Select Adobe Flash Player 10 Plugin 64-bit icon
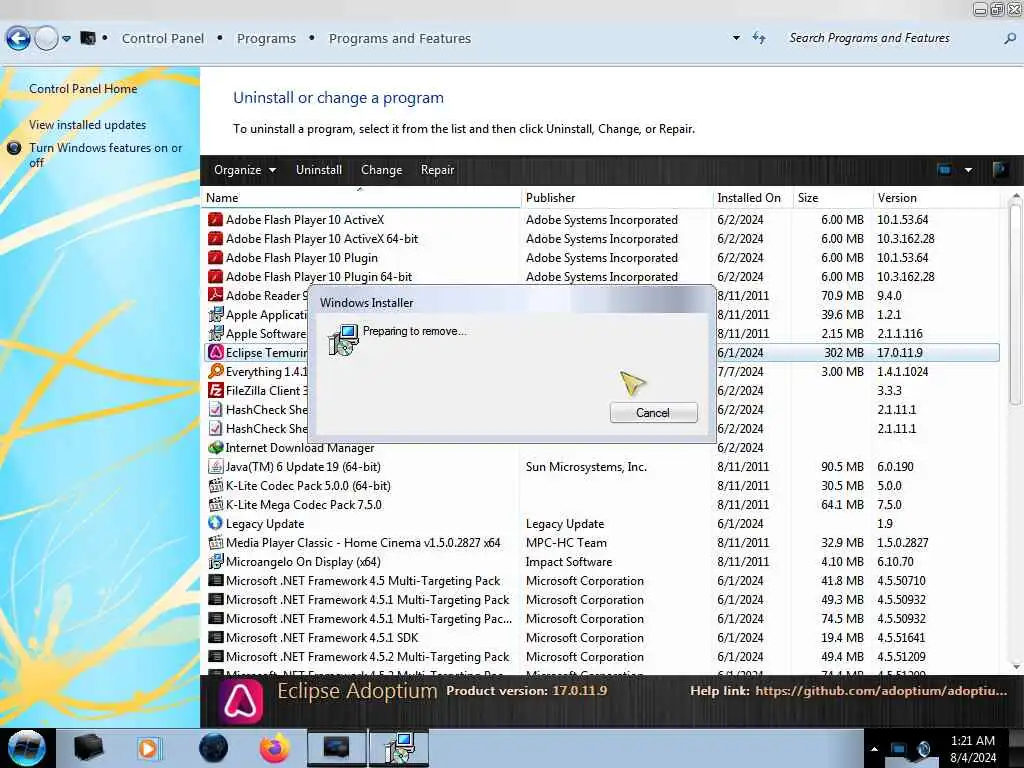The height and width of the screenshot is (768, 1024). (x=215, y=276)
